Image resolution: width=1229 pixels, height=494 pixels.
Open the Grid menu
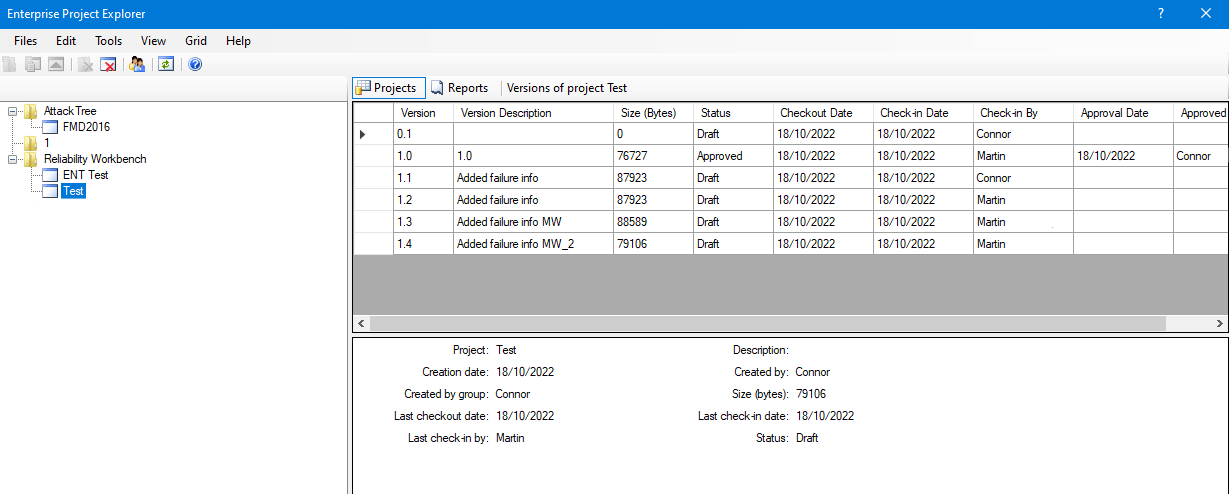[x=196, y=41]
